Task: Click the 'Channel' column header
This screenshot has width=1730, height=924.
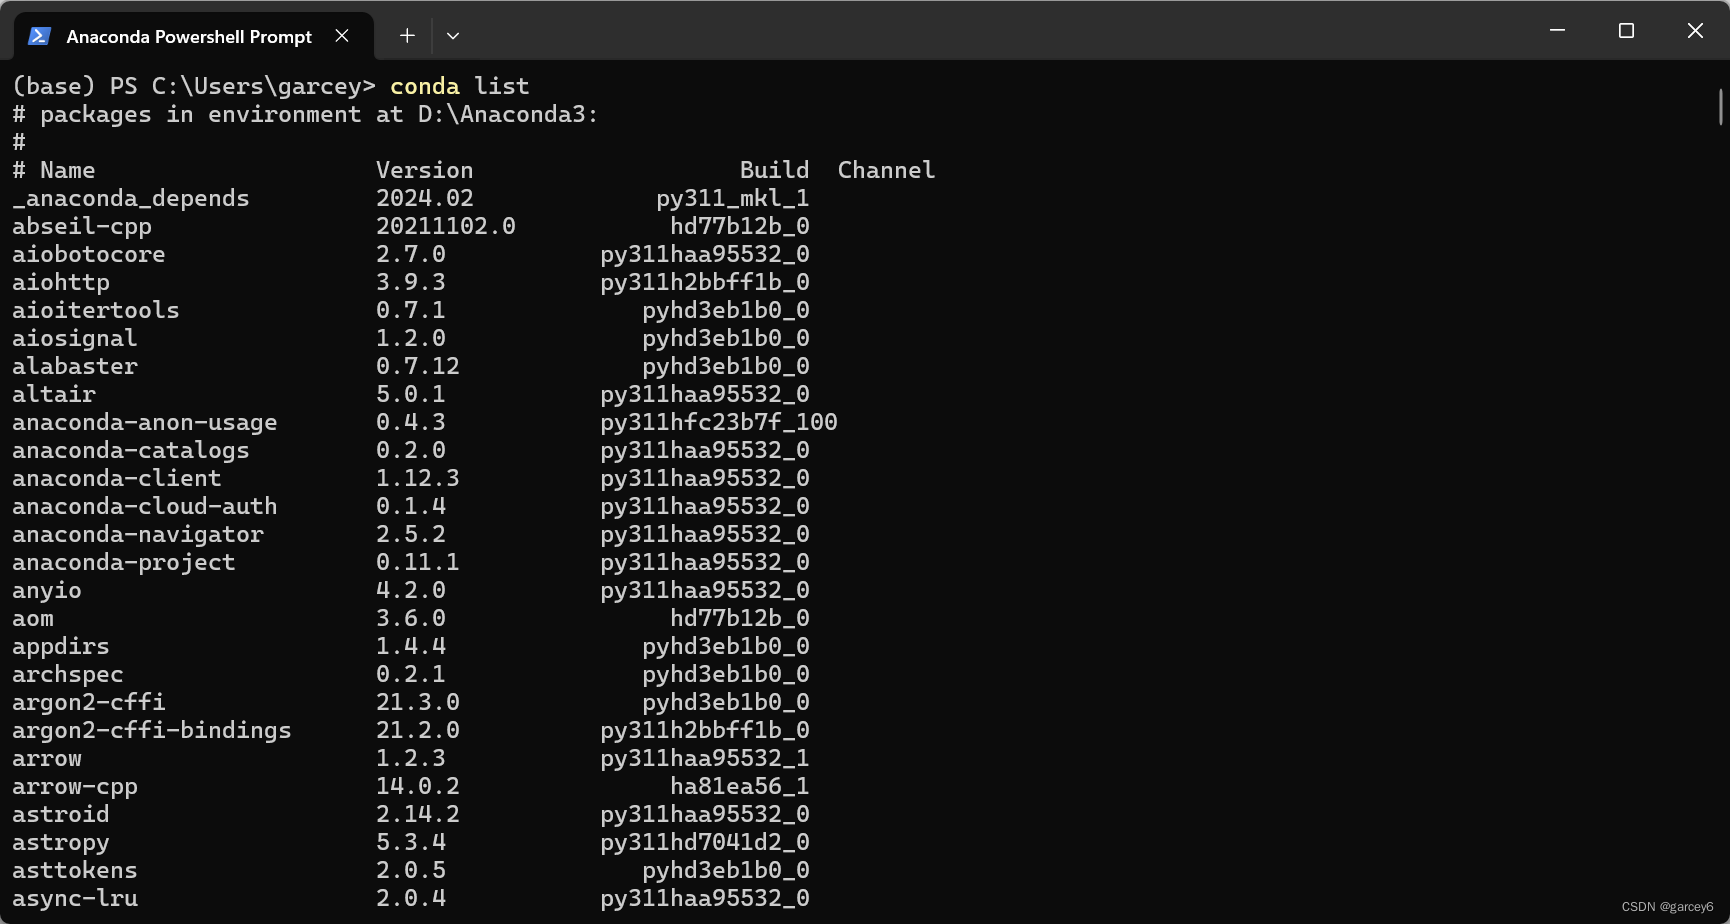Action: click(x=886, y=170)
